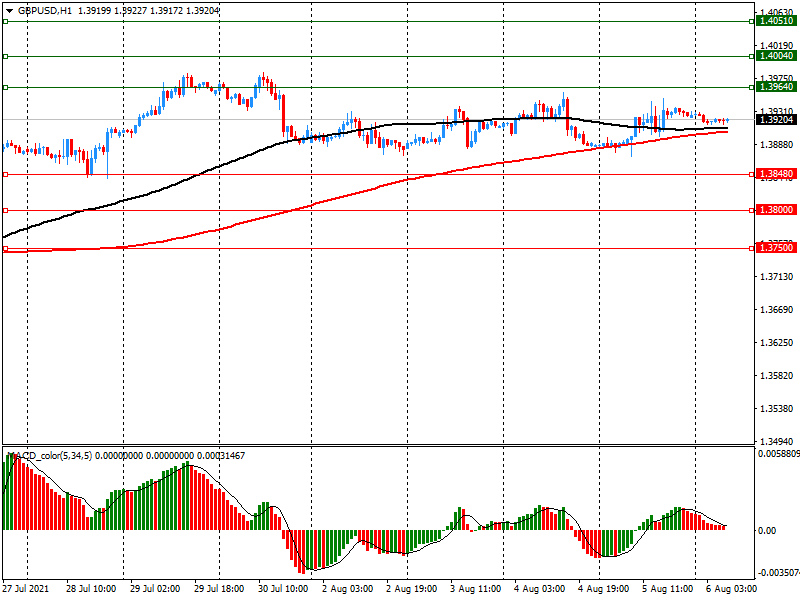Screen dimensions: 800x600
Task: Click the 6 Aug 03:00 time label
Action: (732, 589)
